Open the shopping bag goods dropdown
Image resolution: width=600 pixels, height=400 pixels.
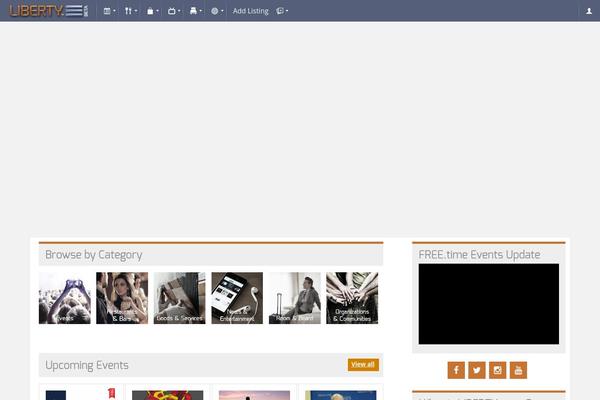tap(152, 11)
